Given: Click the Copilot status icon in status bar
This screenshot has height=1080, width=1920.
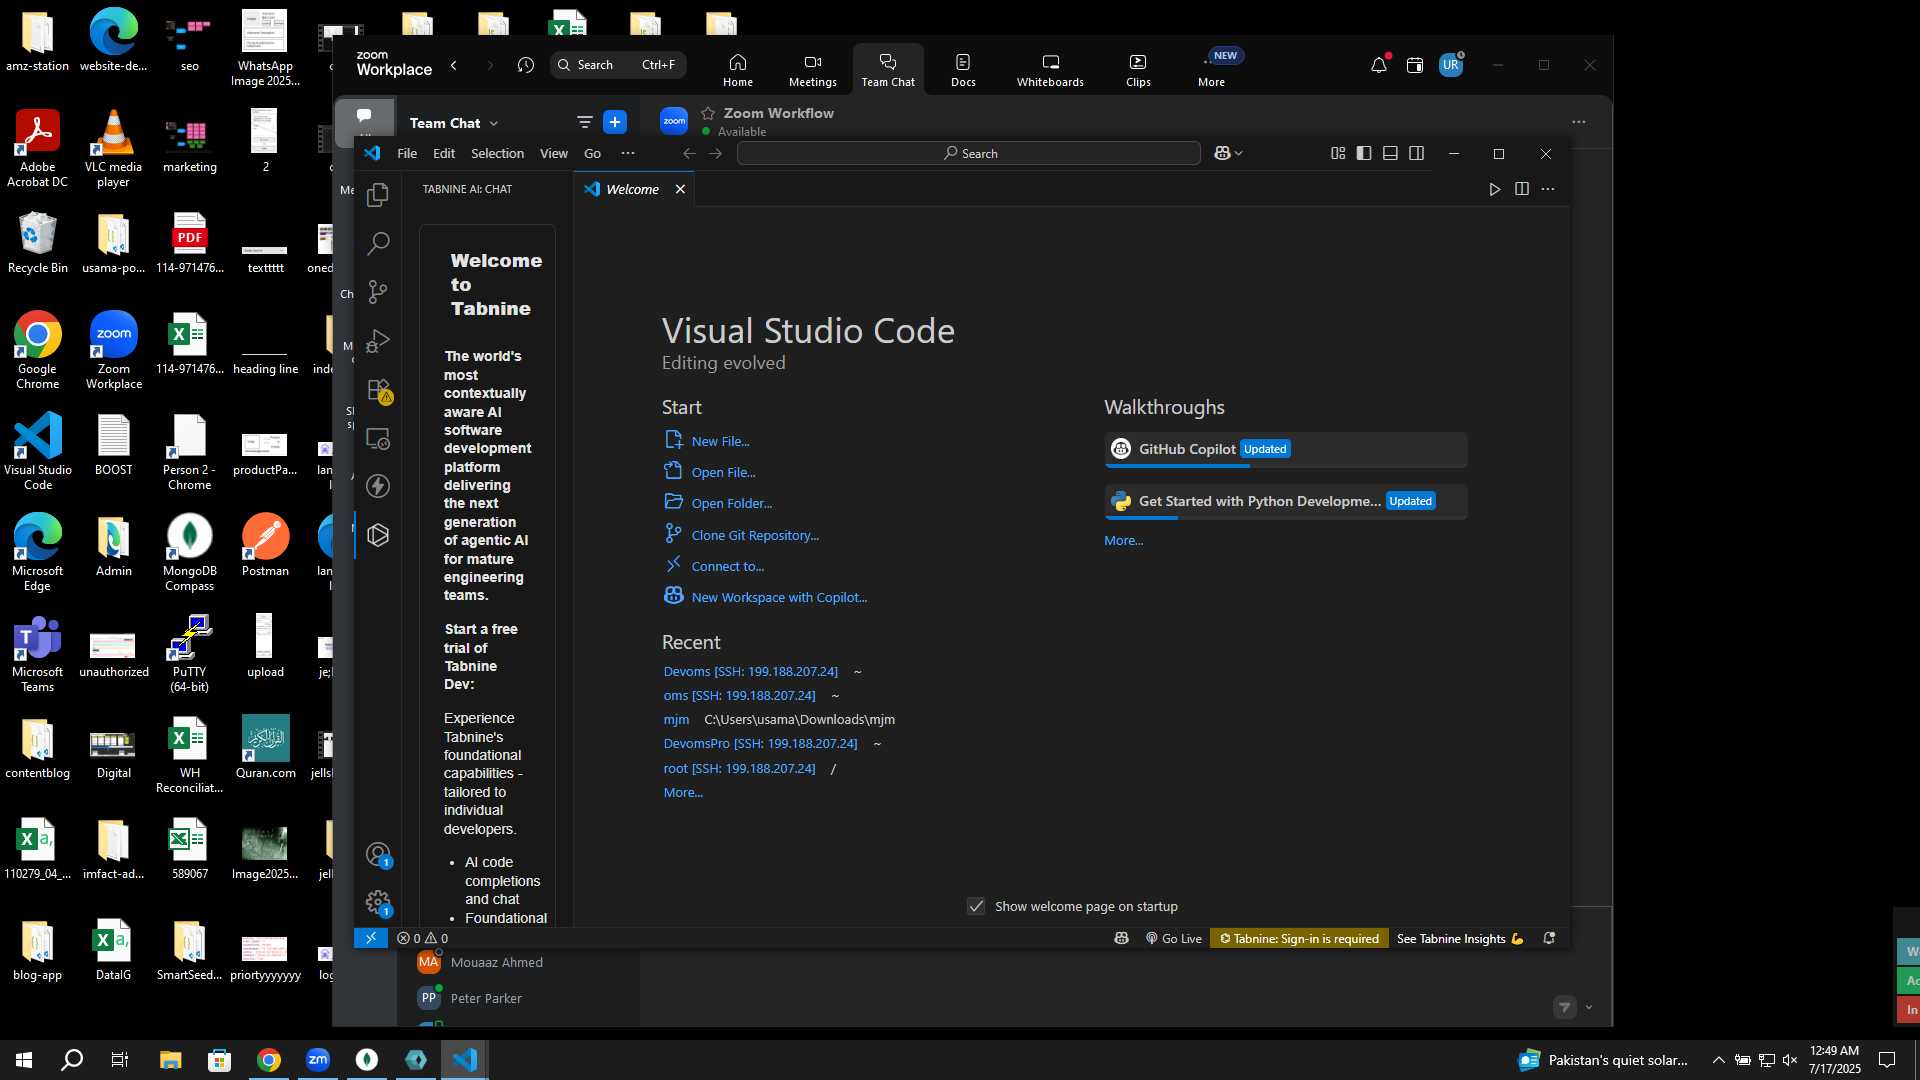Looking at the screenshot, I should (x=1121, y=938).
